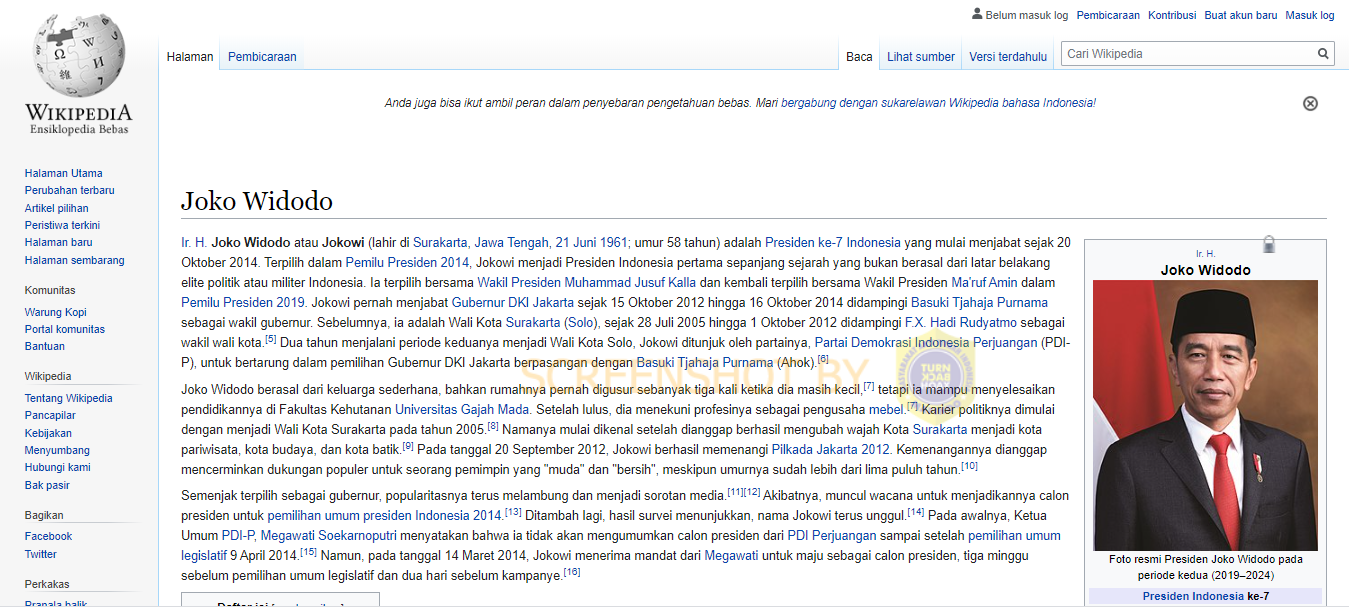
Task: Open the Halaman tab
Action: coord(190,57)
